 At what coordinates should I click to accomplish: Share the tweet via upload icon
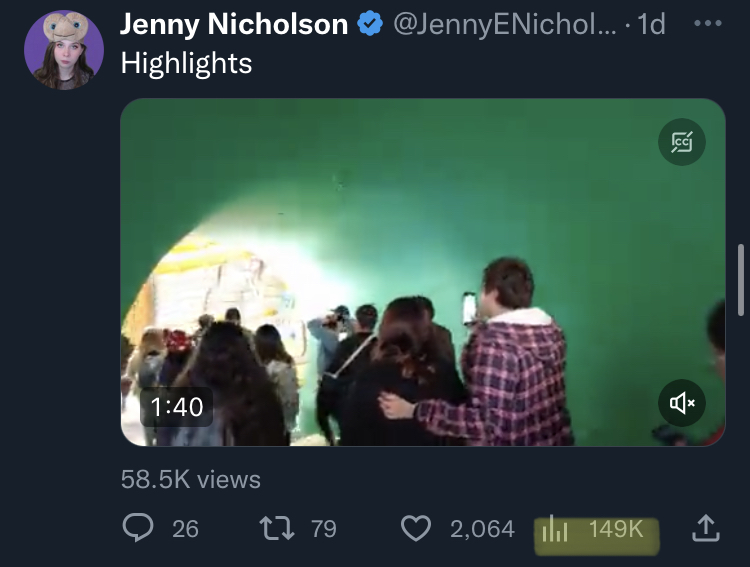tap(705, 528)
